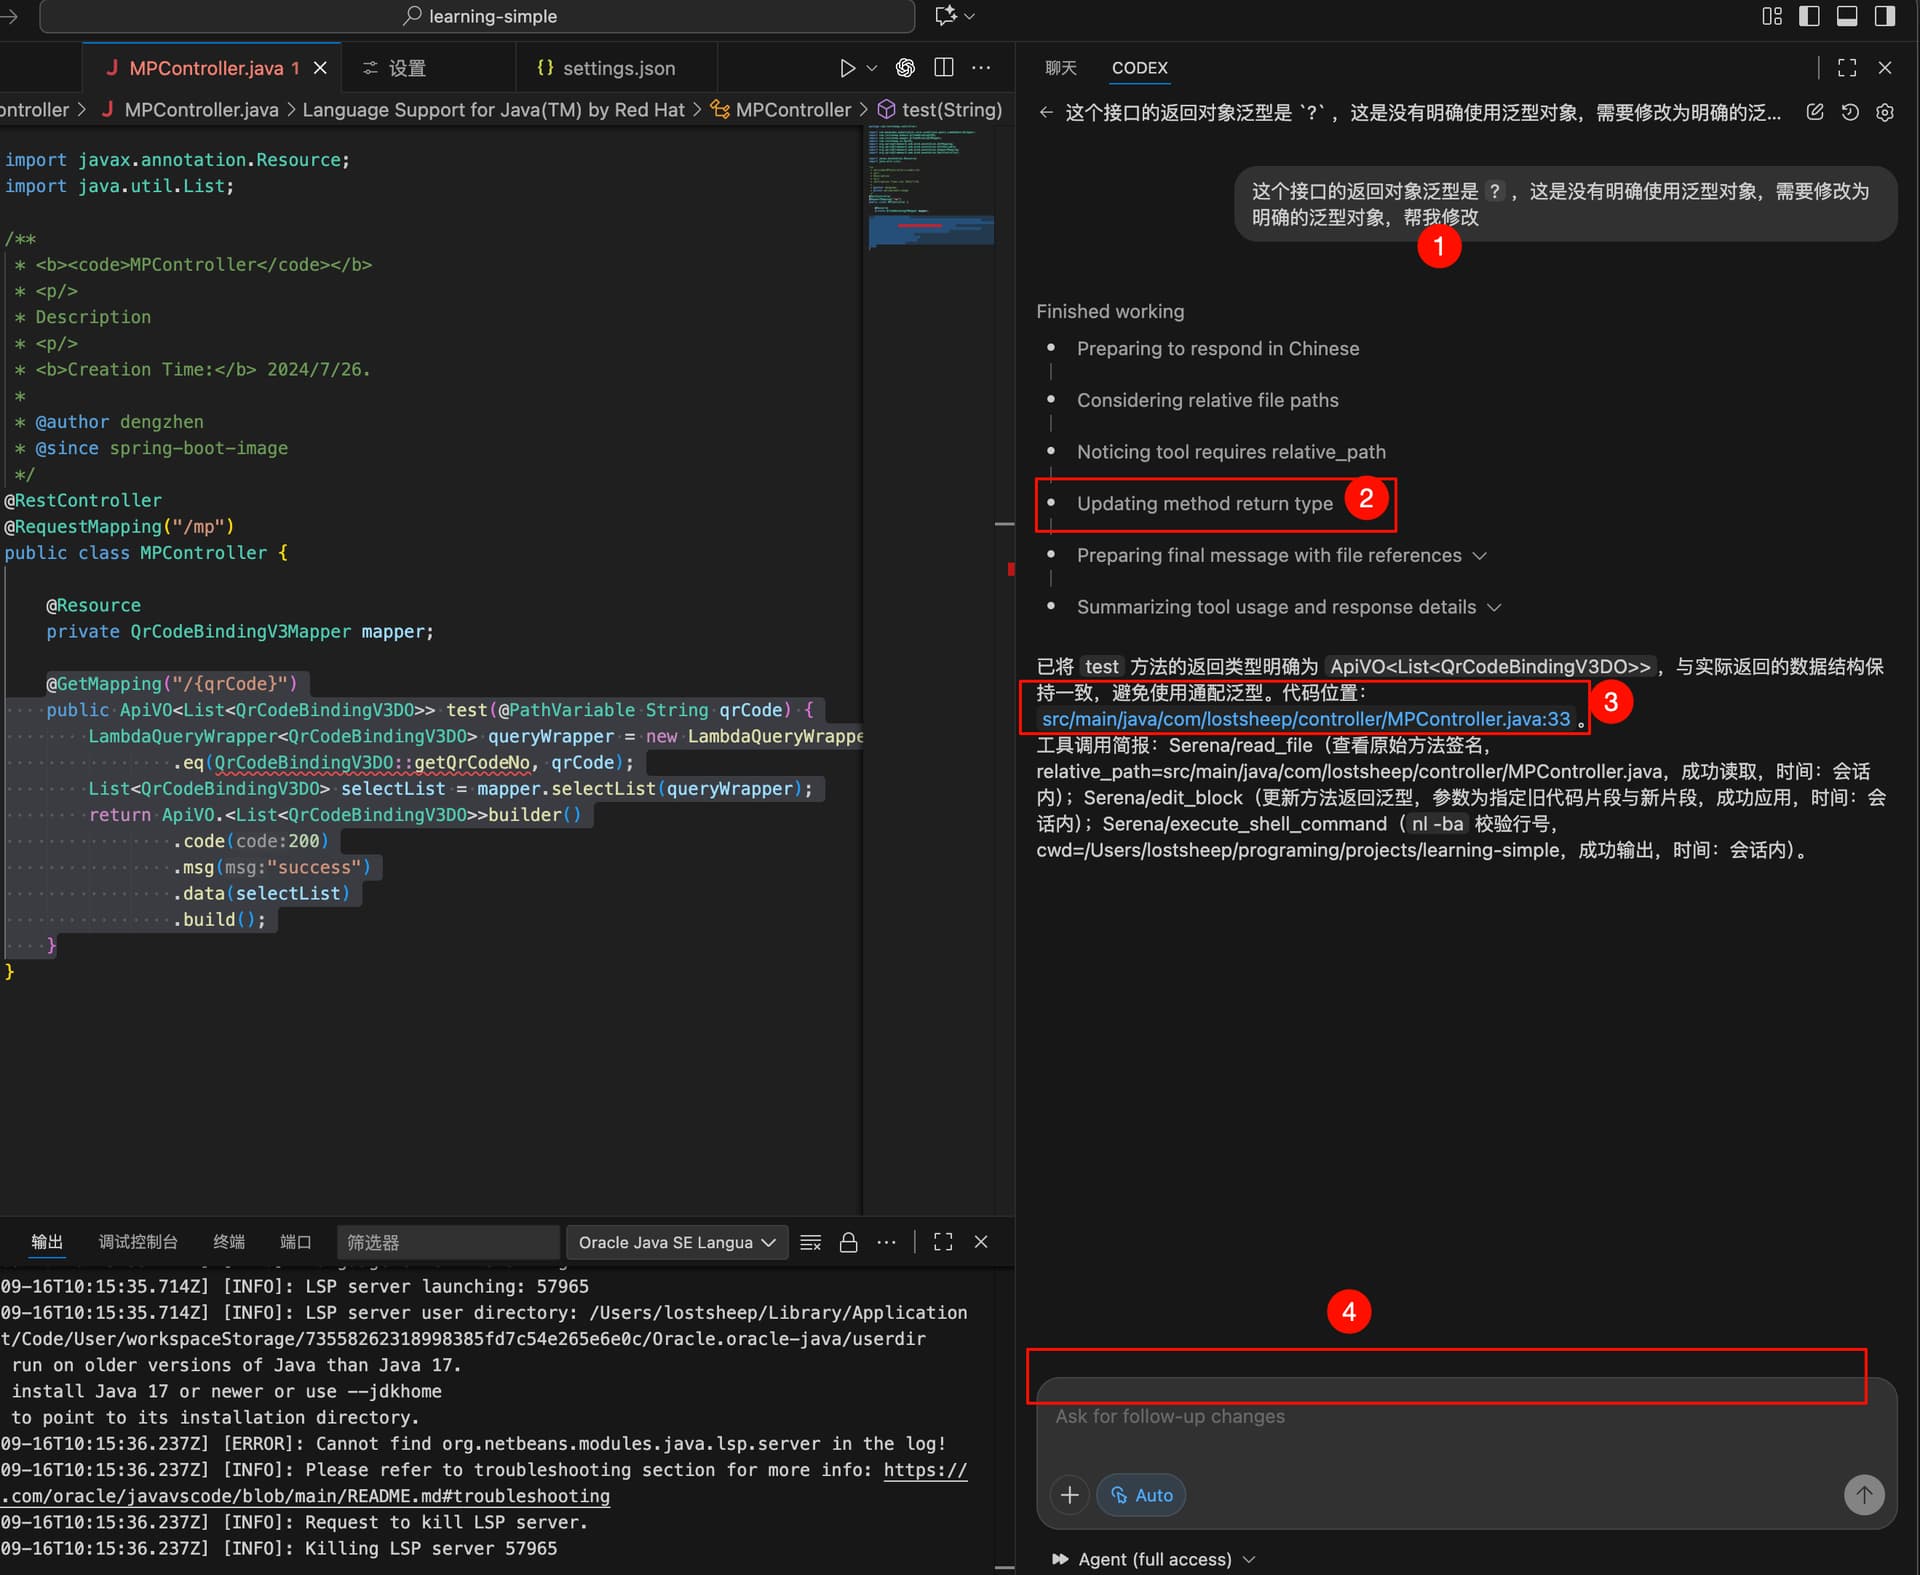Switch to the settings.json tab
The width and height of the screenshot is (1920, 1575).
[x=606, y=68]
